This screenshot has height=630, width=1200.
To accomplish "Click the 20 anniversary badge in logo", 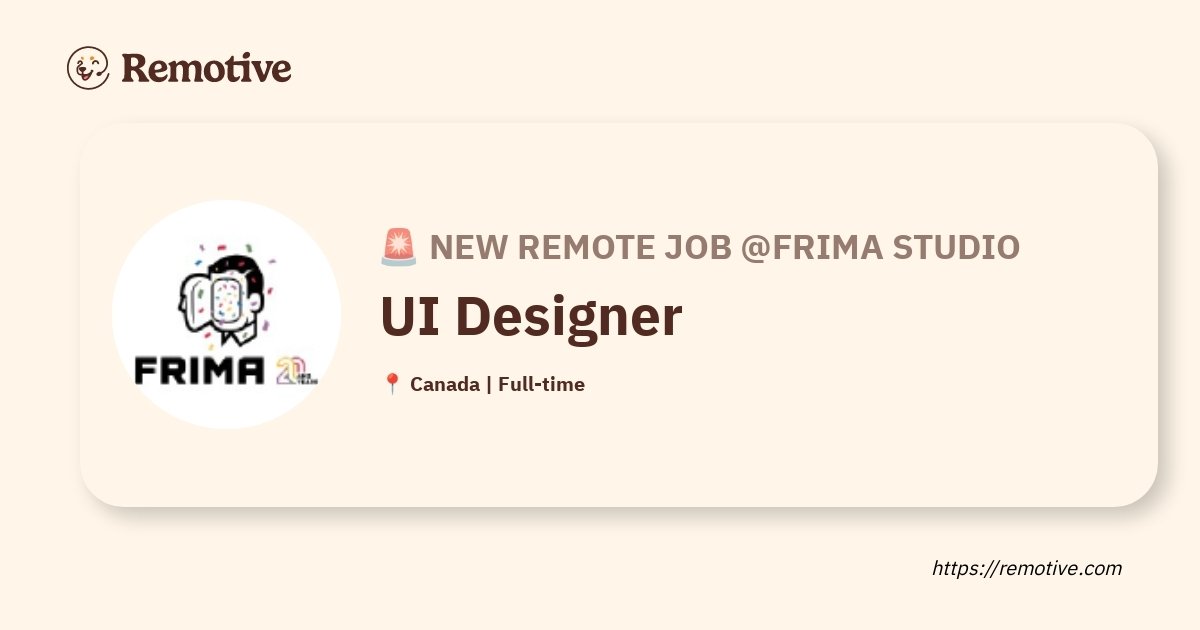I will 297,371.
